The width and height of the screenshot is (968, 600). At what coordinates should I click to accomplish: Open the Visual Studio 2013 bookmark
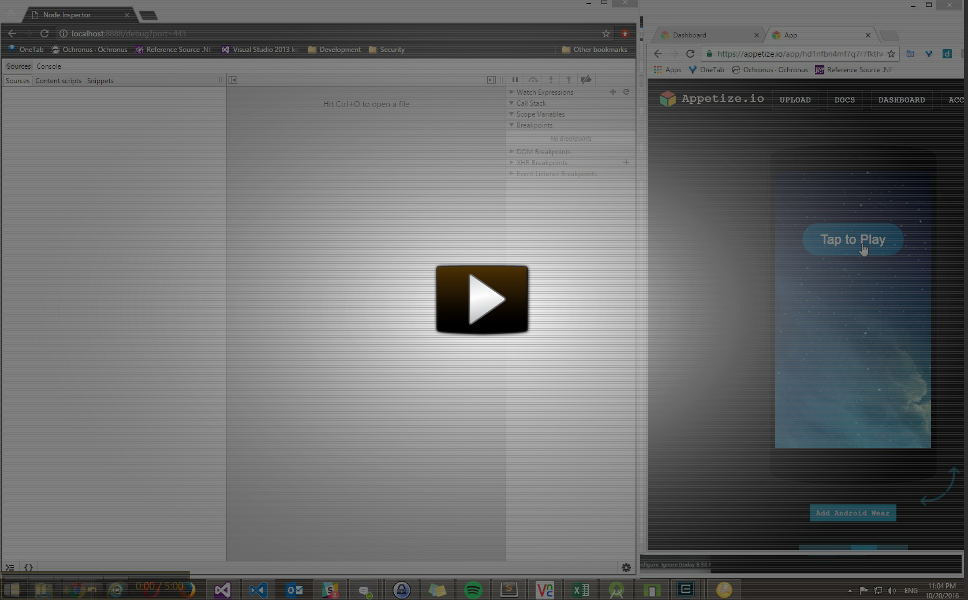[x=259, y=49]
